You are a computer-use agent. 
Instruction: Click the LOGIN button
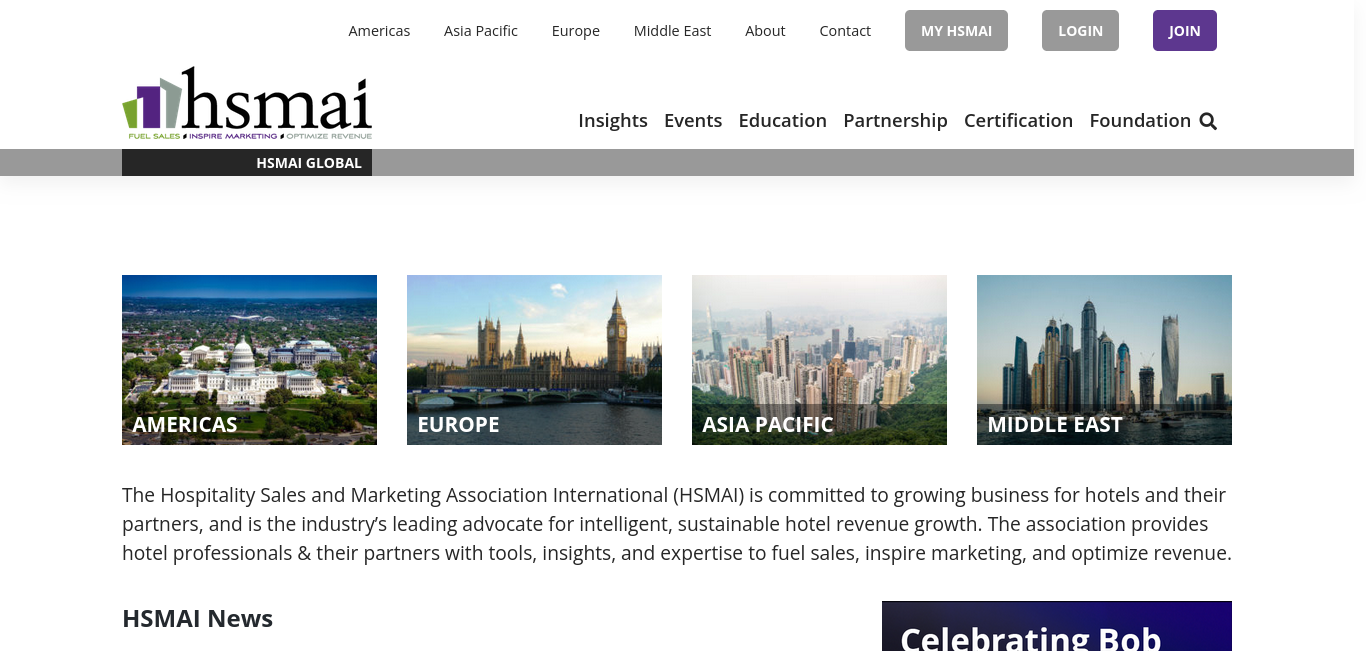[x=1080, y=30]
